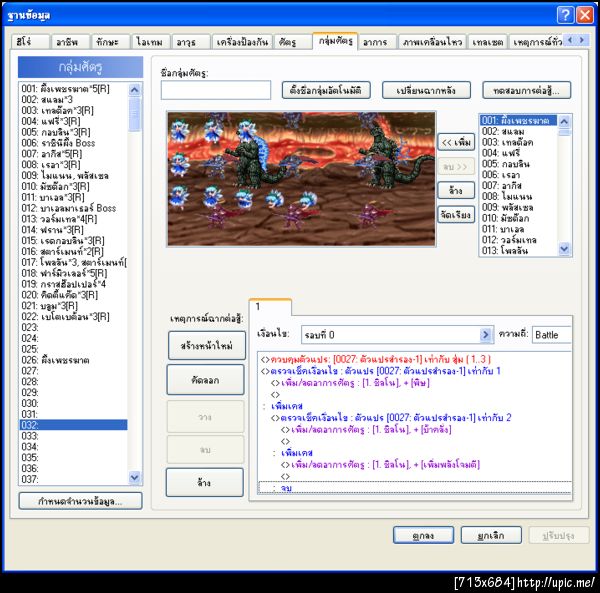Switch to the อาชีพ tab
The height and width of the screenshot is (593, 600).
70,42
